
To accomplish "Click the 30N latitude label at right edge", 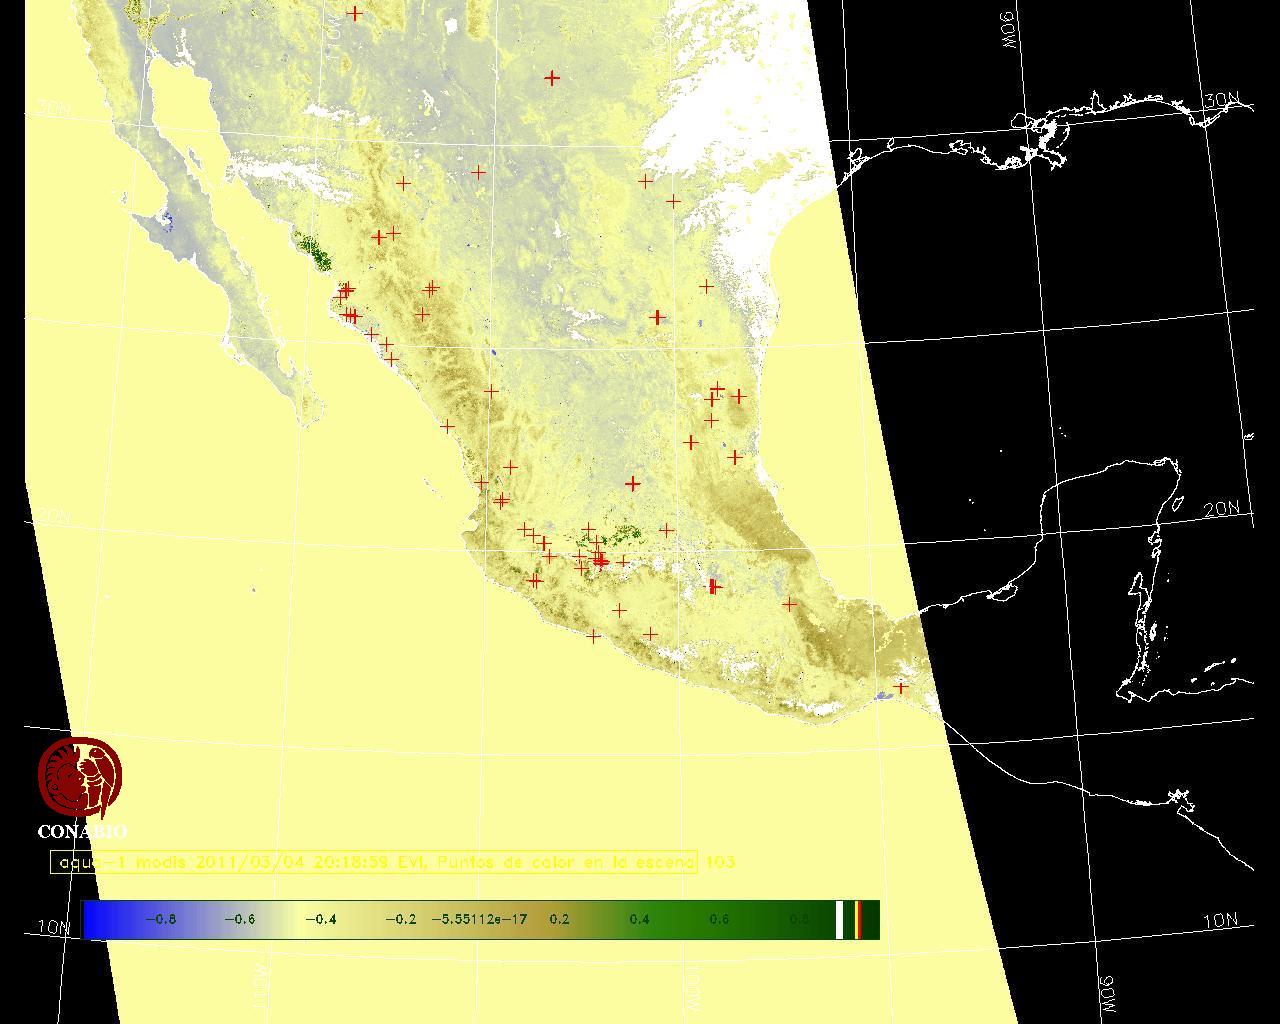I will coord(1222,102).
